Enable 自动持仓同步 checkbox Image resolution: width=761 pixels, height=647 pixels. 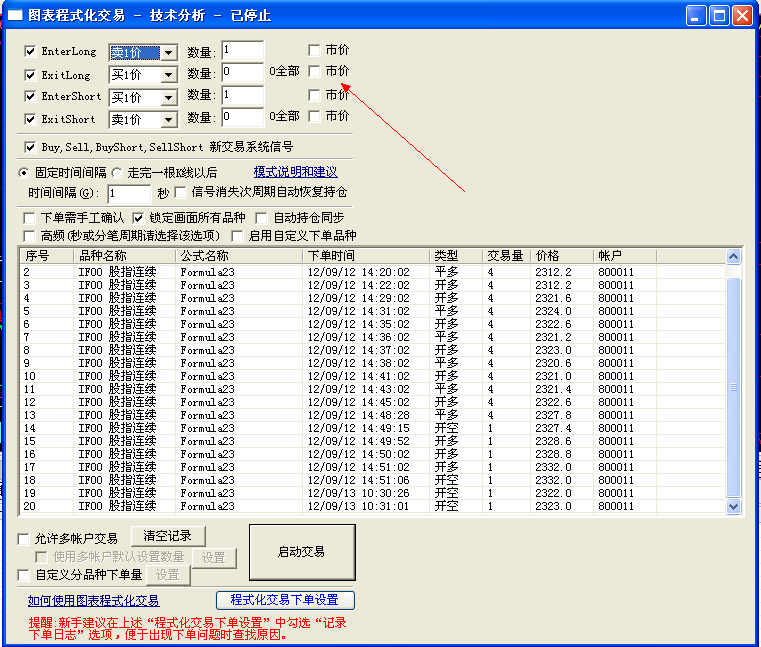(x=262, y=218)
